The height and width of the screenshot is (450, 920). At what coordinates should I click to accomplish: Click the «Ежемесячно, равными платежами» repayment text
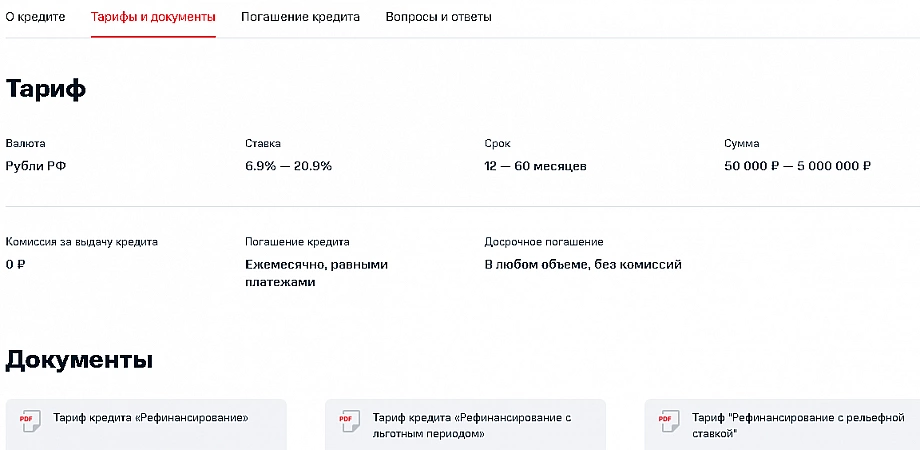click(316, 273)
